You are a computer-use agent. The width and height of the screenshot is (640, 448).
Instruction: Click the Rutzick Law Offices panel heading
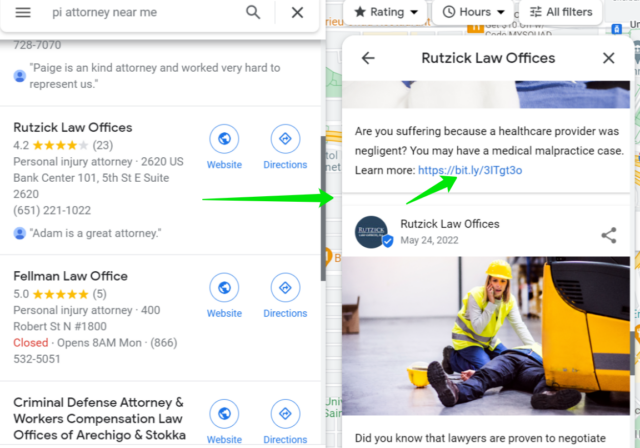click(488, 58)
